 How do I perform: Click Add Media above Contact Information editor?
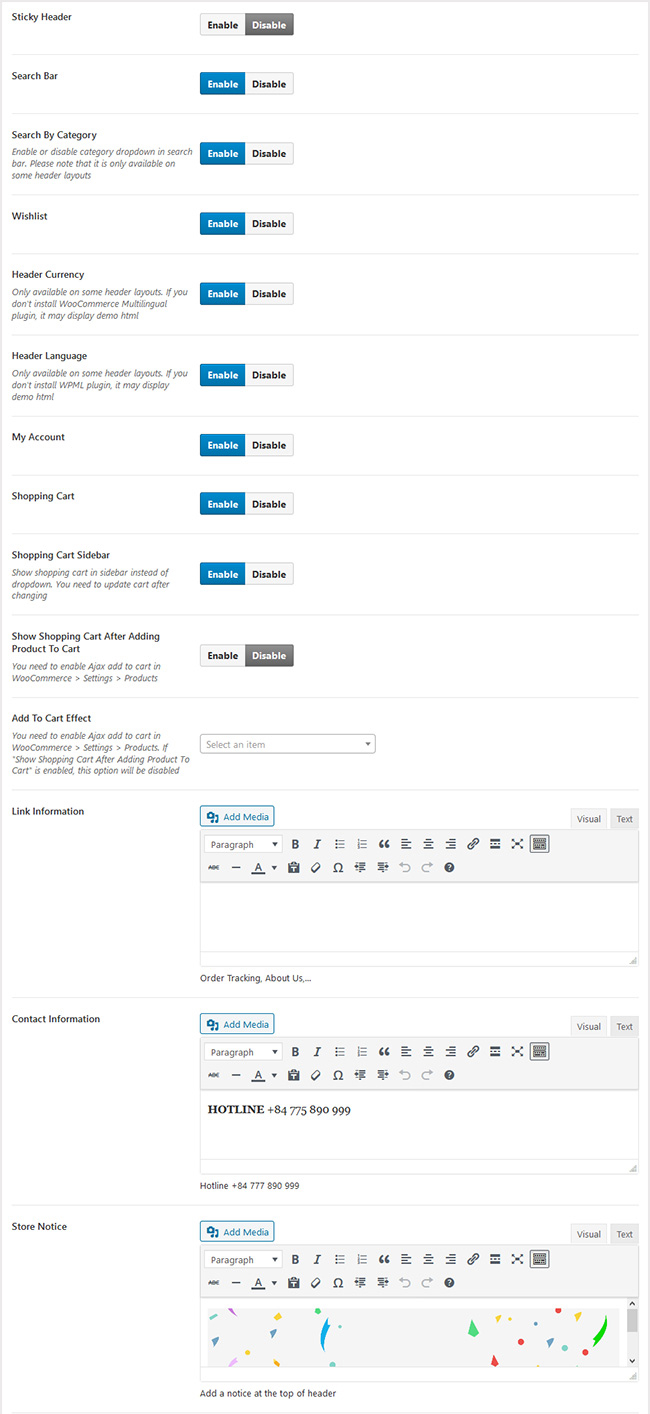tap(237, 1024)
